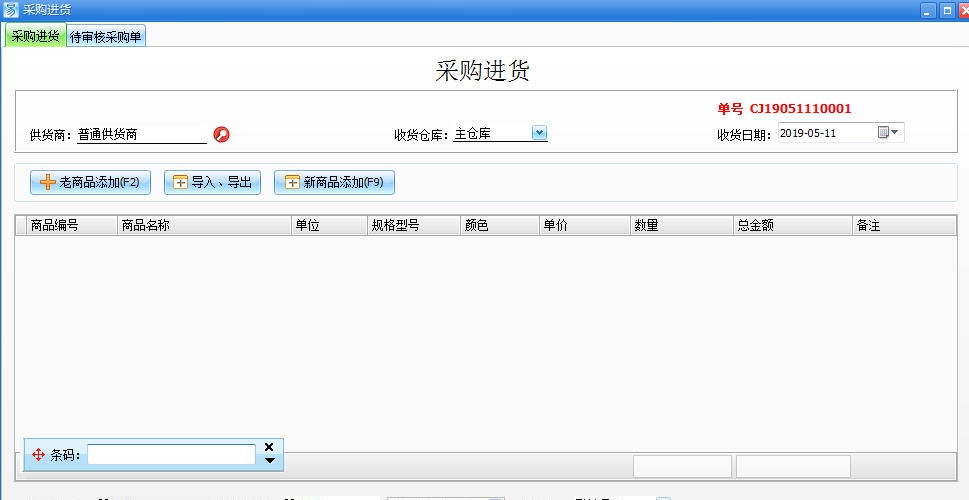Click the 条码 barcode input box

[x=171, y=455]
